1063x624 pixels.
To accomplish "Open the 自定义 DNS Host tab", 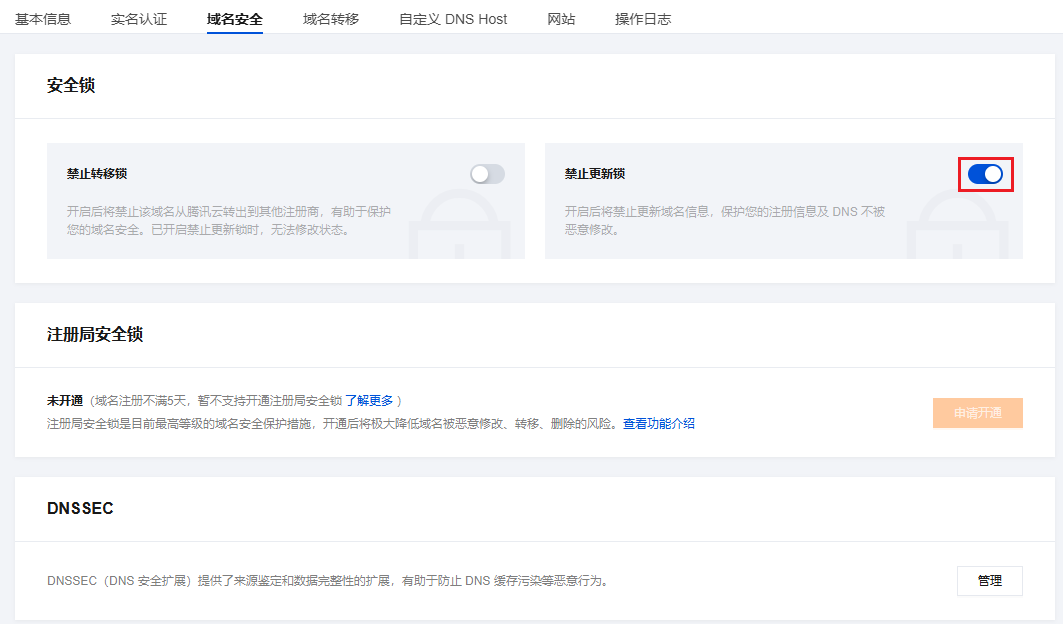I will point(453,19).
